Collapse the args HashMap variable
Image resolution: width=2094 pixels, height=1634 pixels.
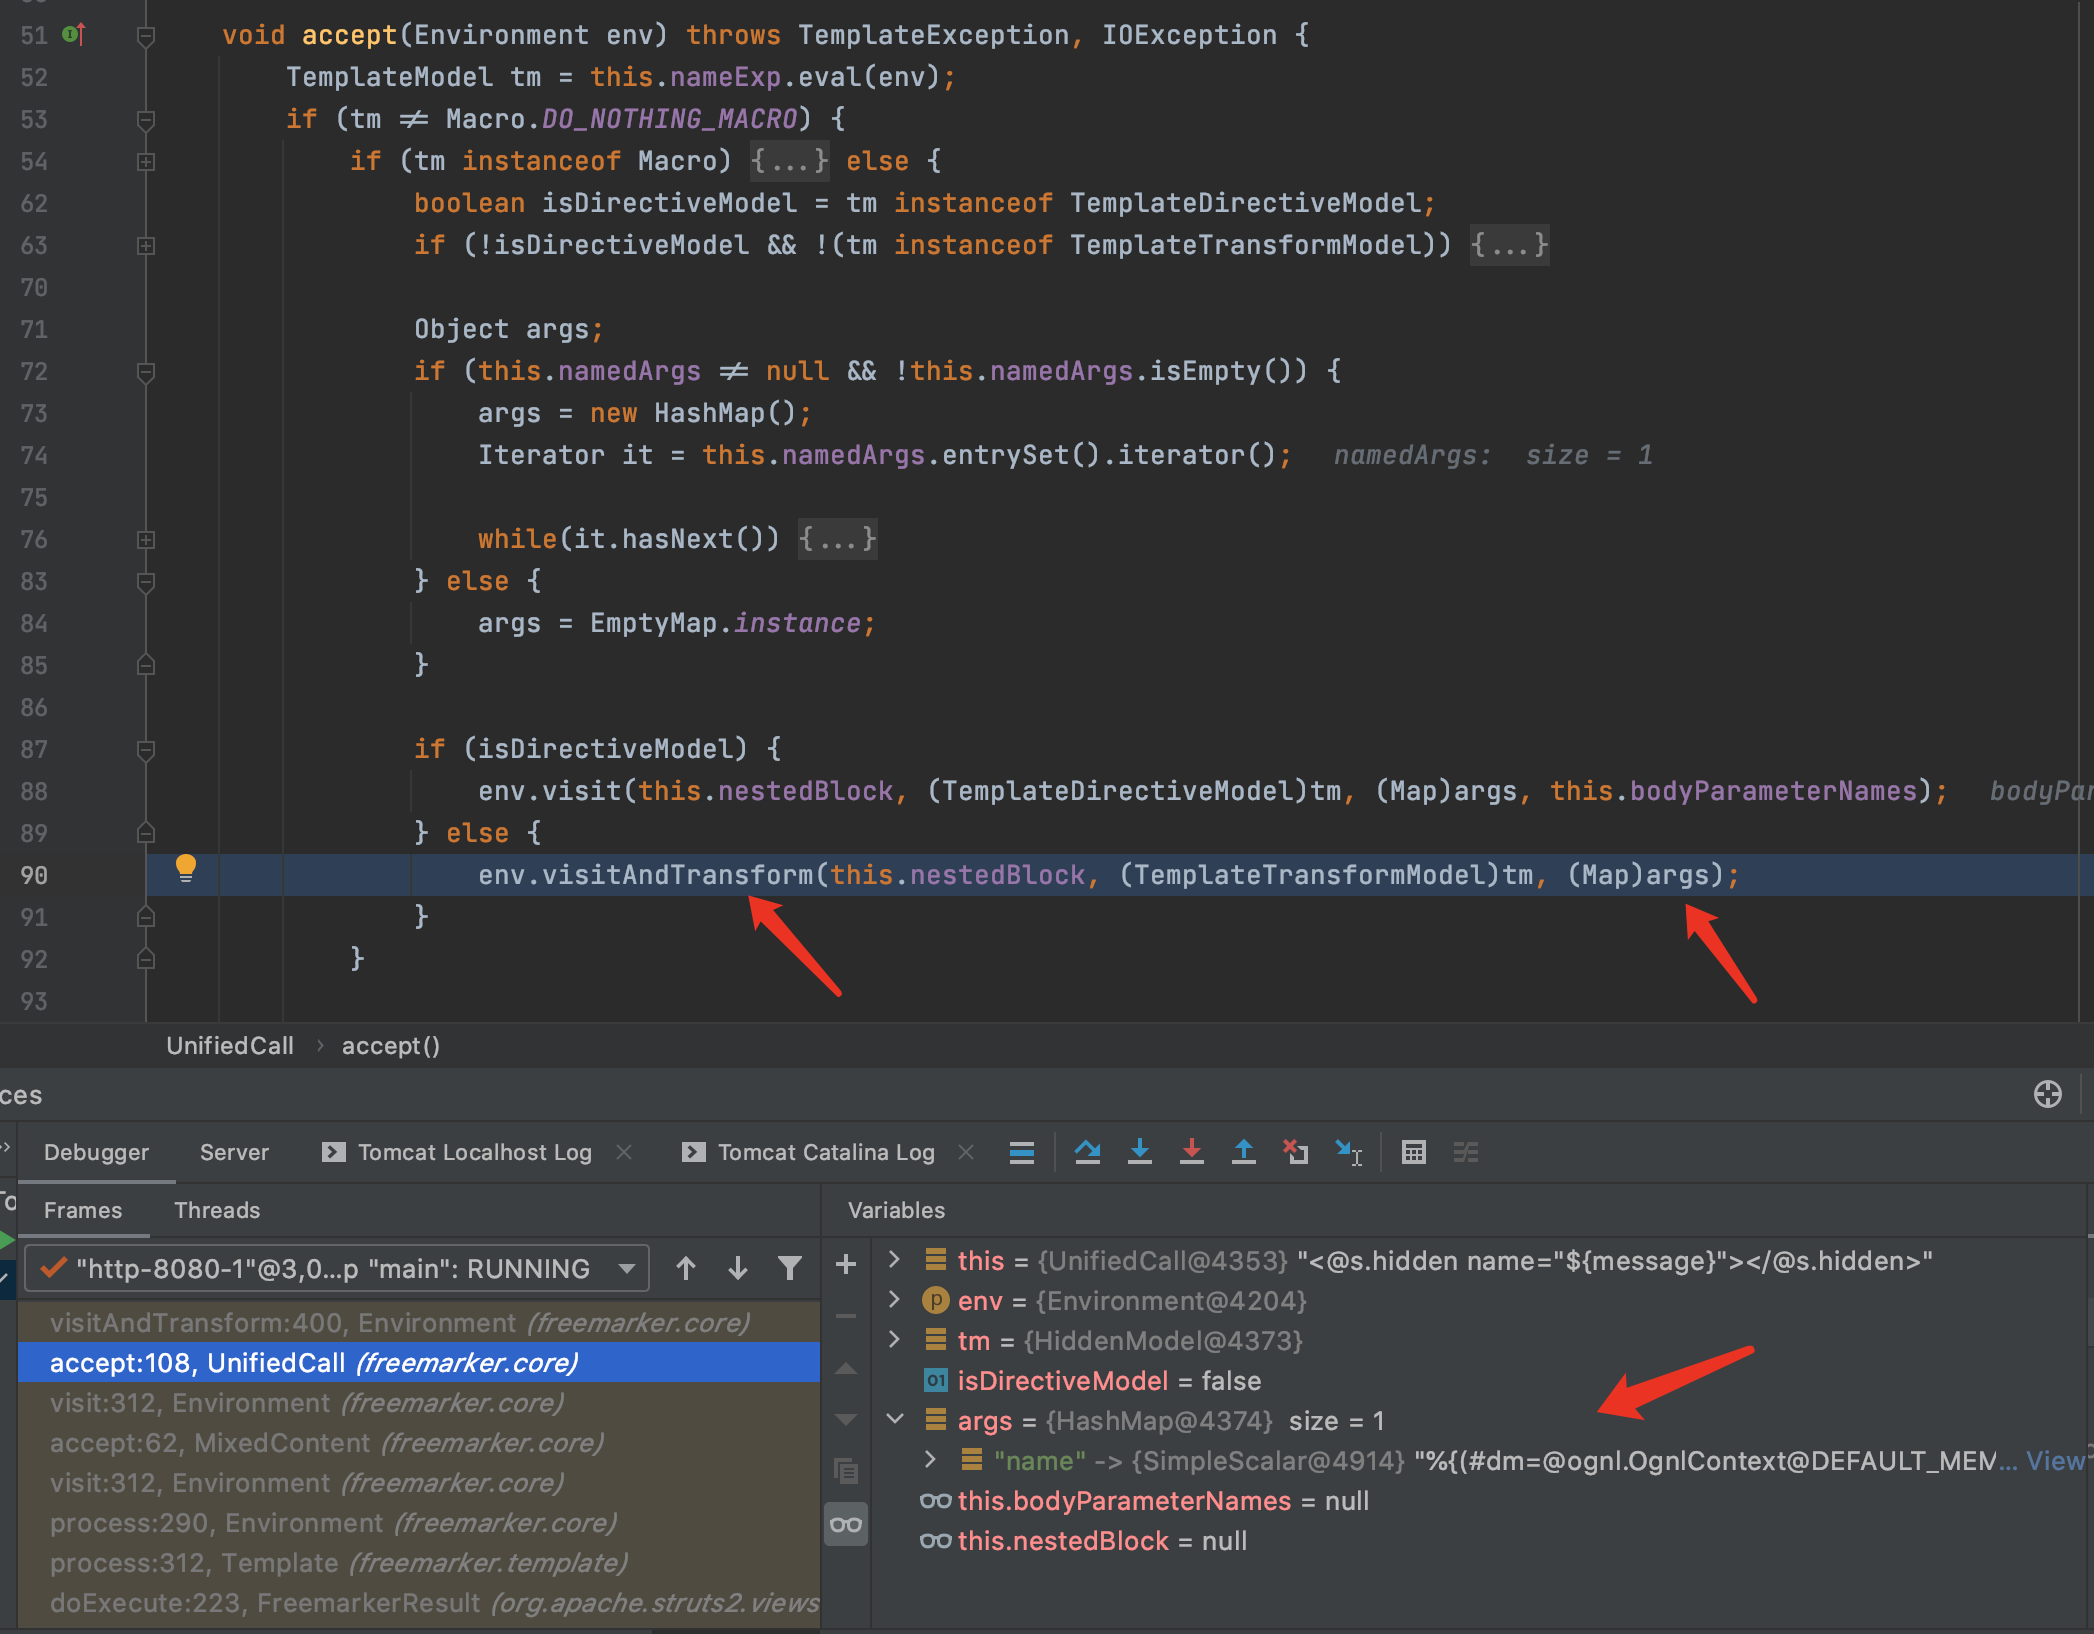(x=895, y=1419)
